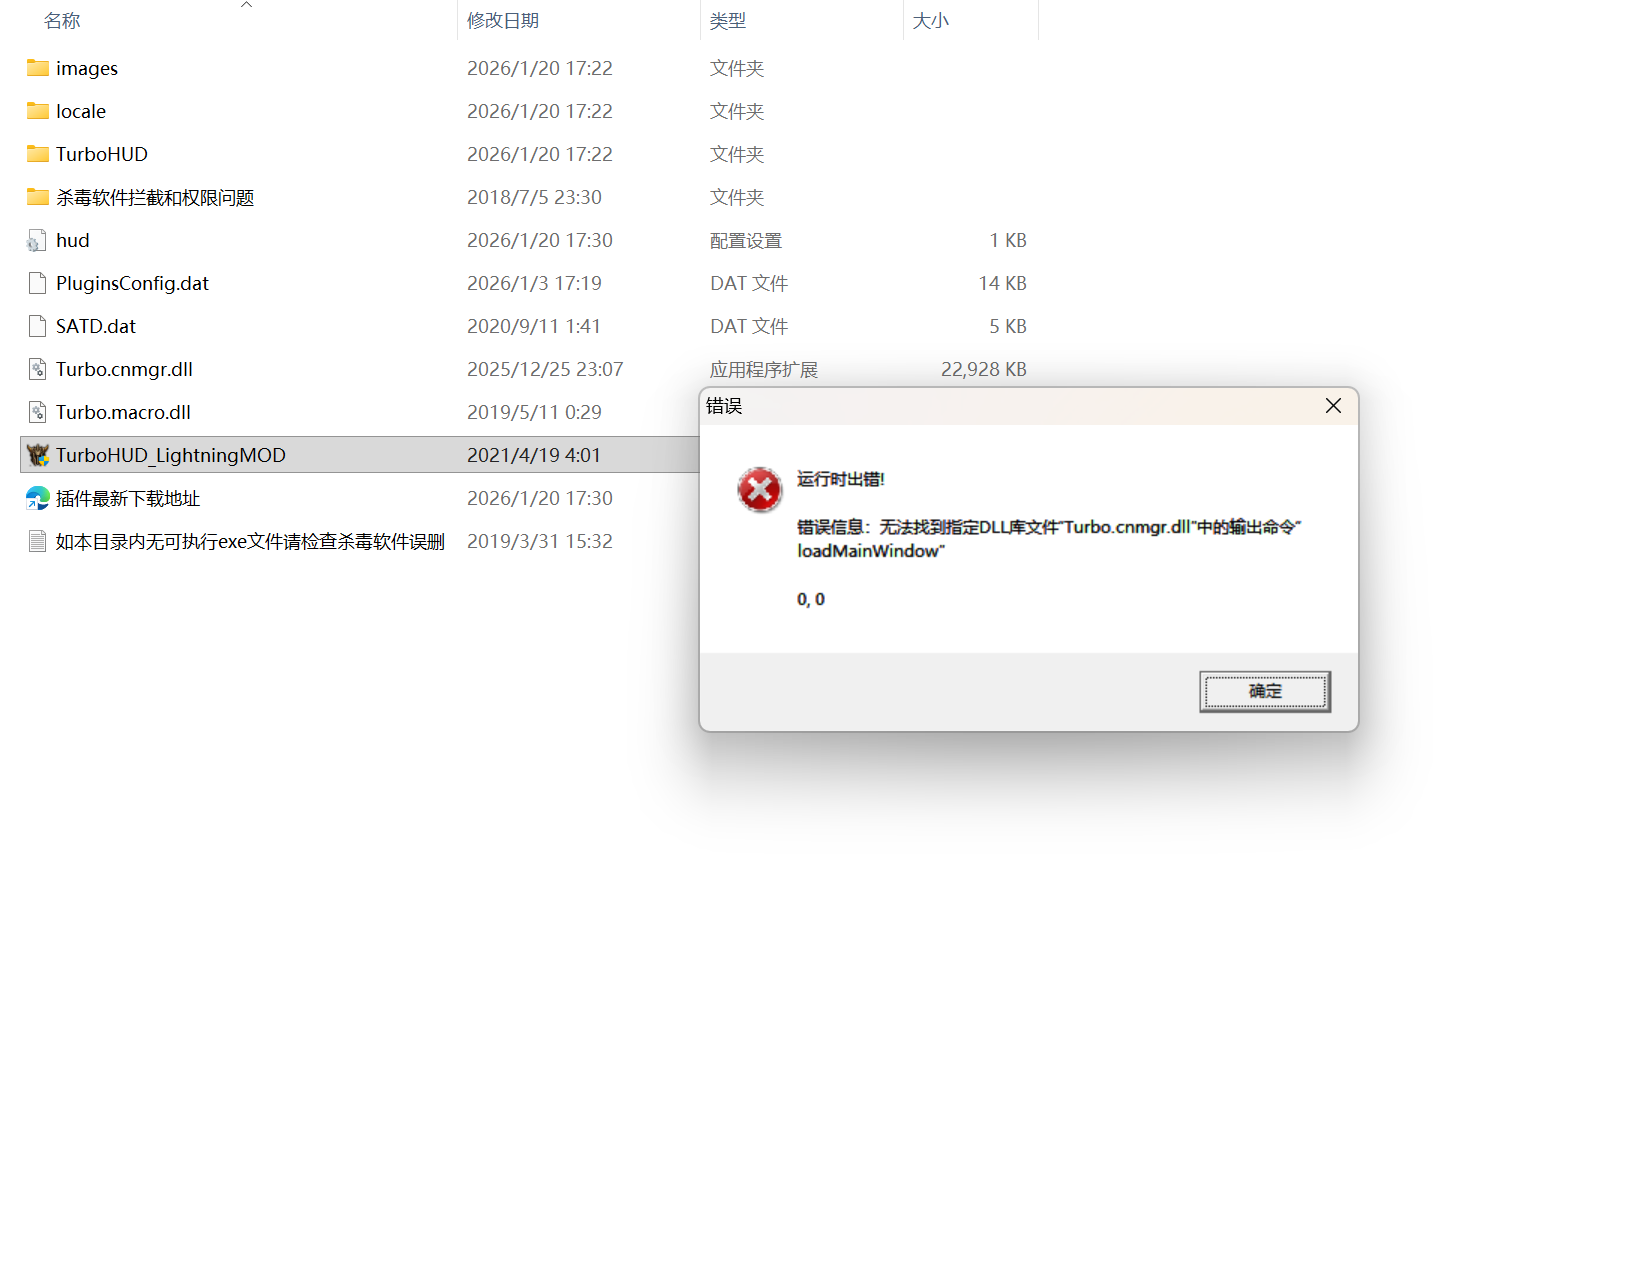The image size is (1649, 1275).
Task: Sort by 大小 column header
Action: (931, 20)
